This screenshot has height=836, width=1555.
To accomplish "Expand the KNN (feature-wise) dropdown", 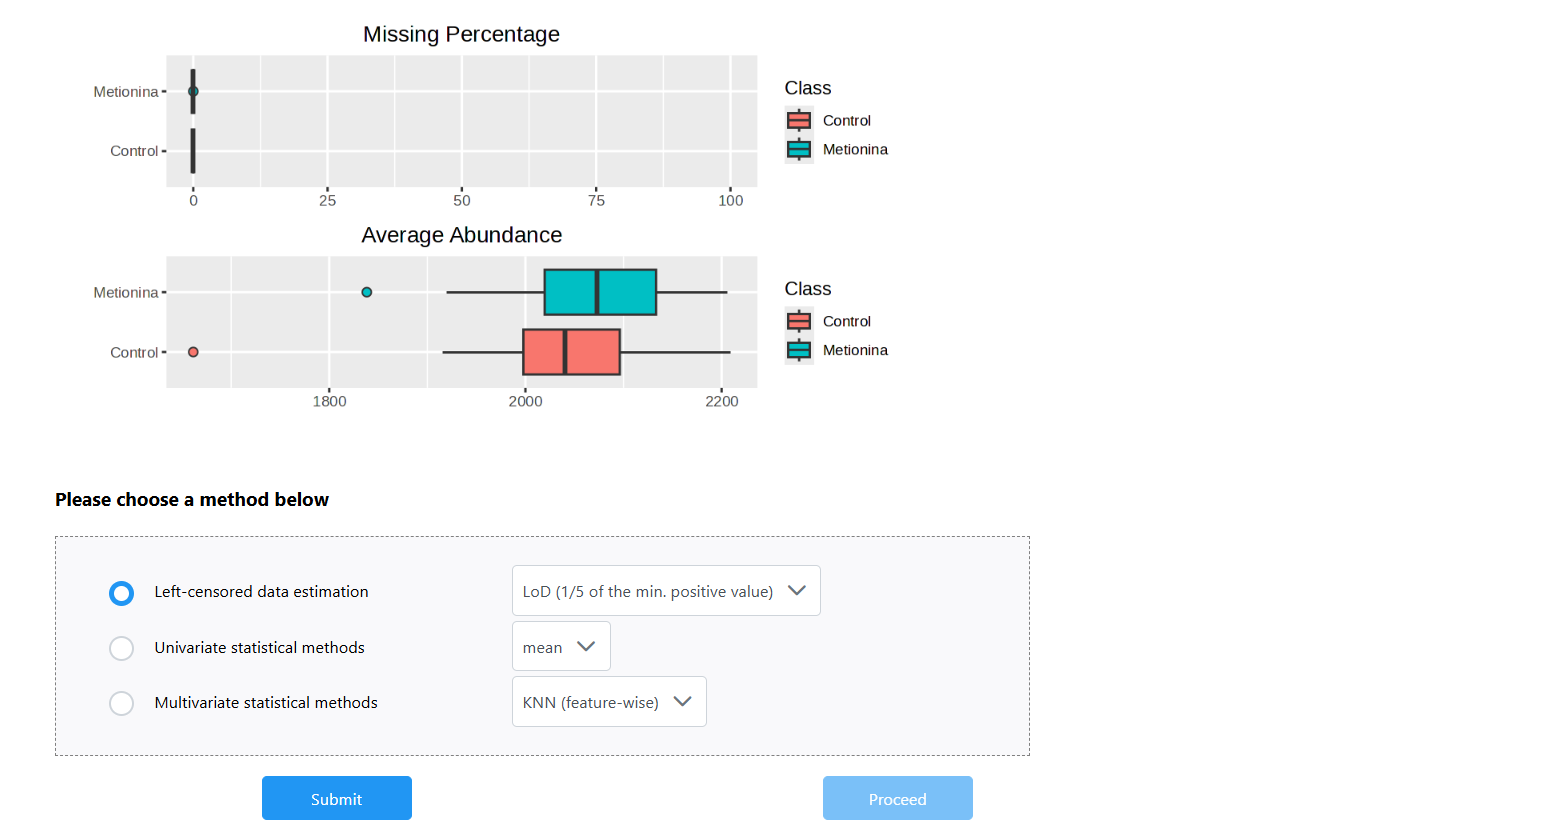I will click(608, 702).
